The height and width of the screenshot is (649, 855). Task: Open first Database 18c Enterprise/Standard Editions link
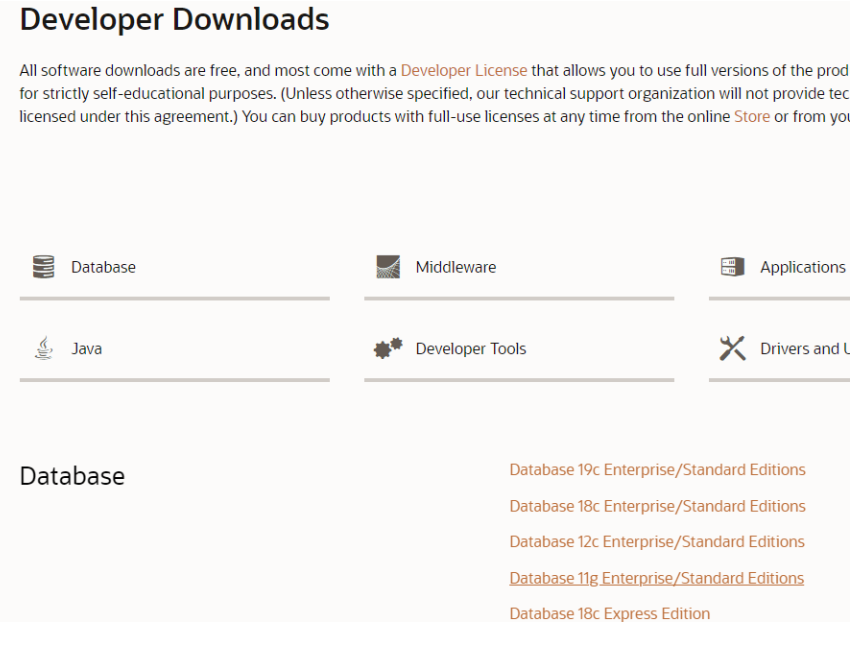point(657,506)
